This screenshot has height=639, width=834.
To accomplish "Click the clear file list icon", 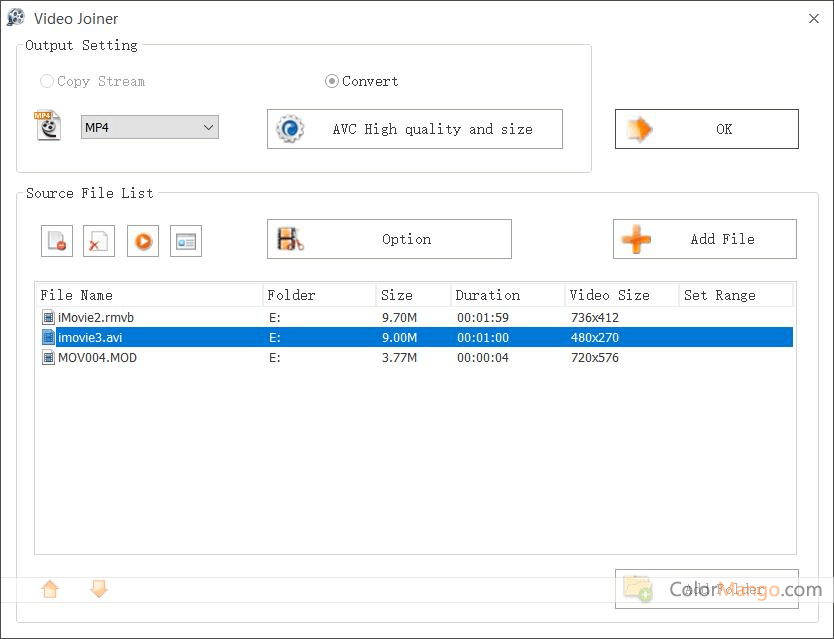I will [99, 241].
